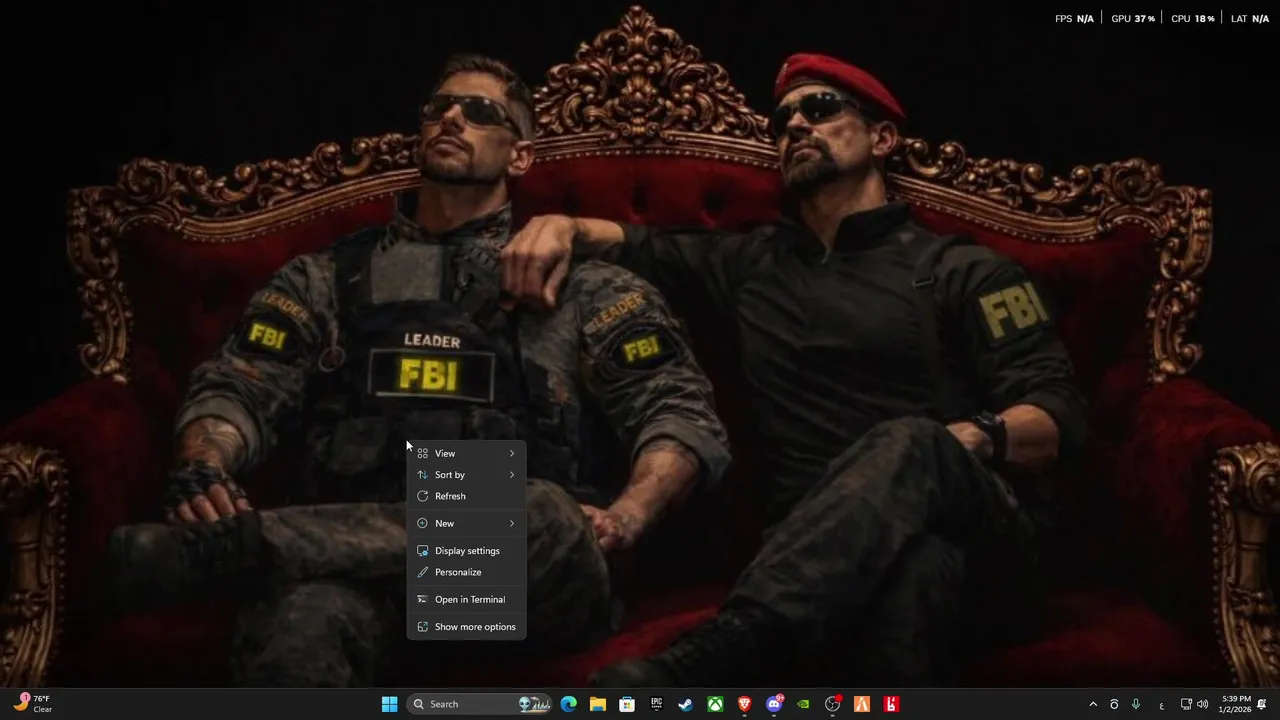The width and height of the screenshot is (1280, 720).
Task: Select Personalize in the context menu
Action: coord(466,572)
